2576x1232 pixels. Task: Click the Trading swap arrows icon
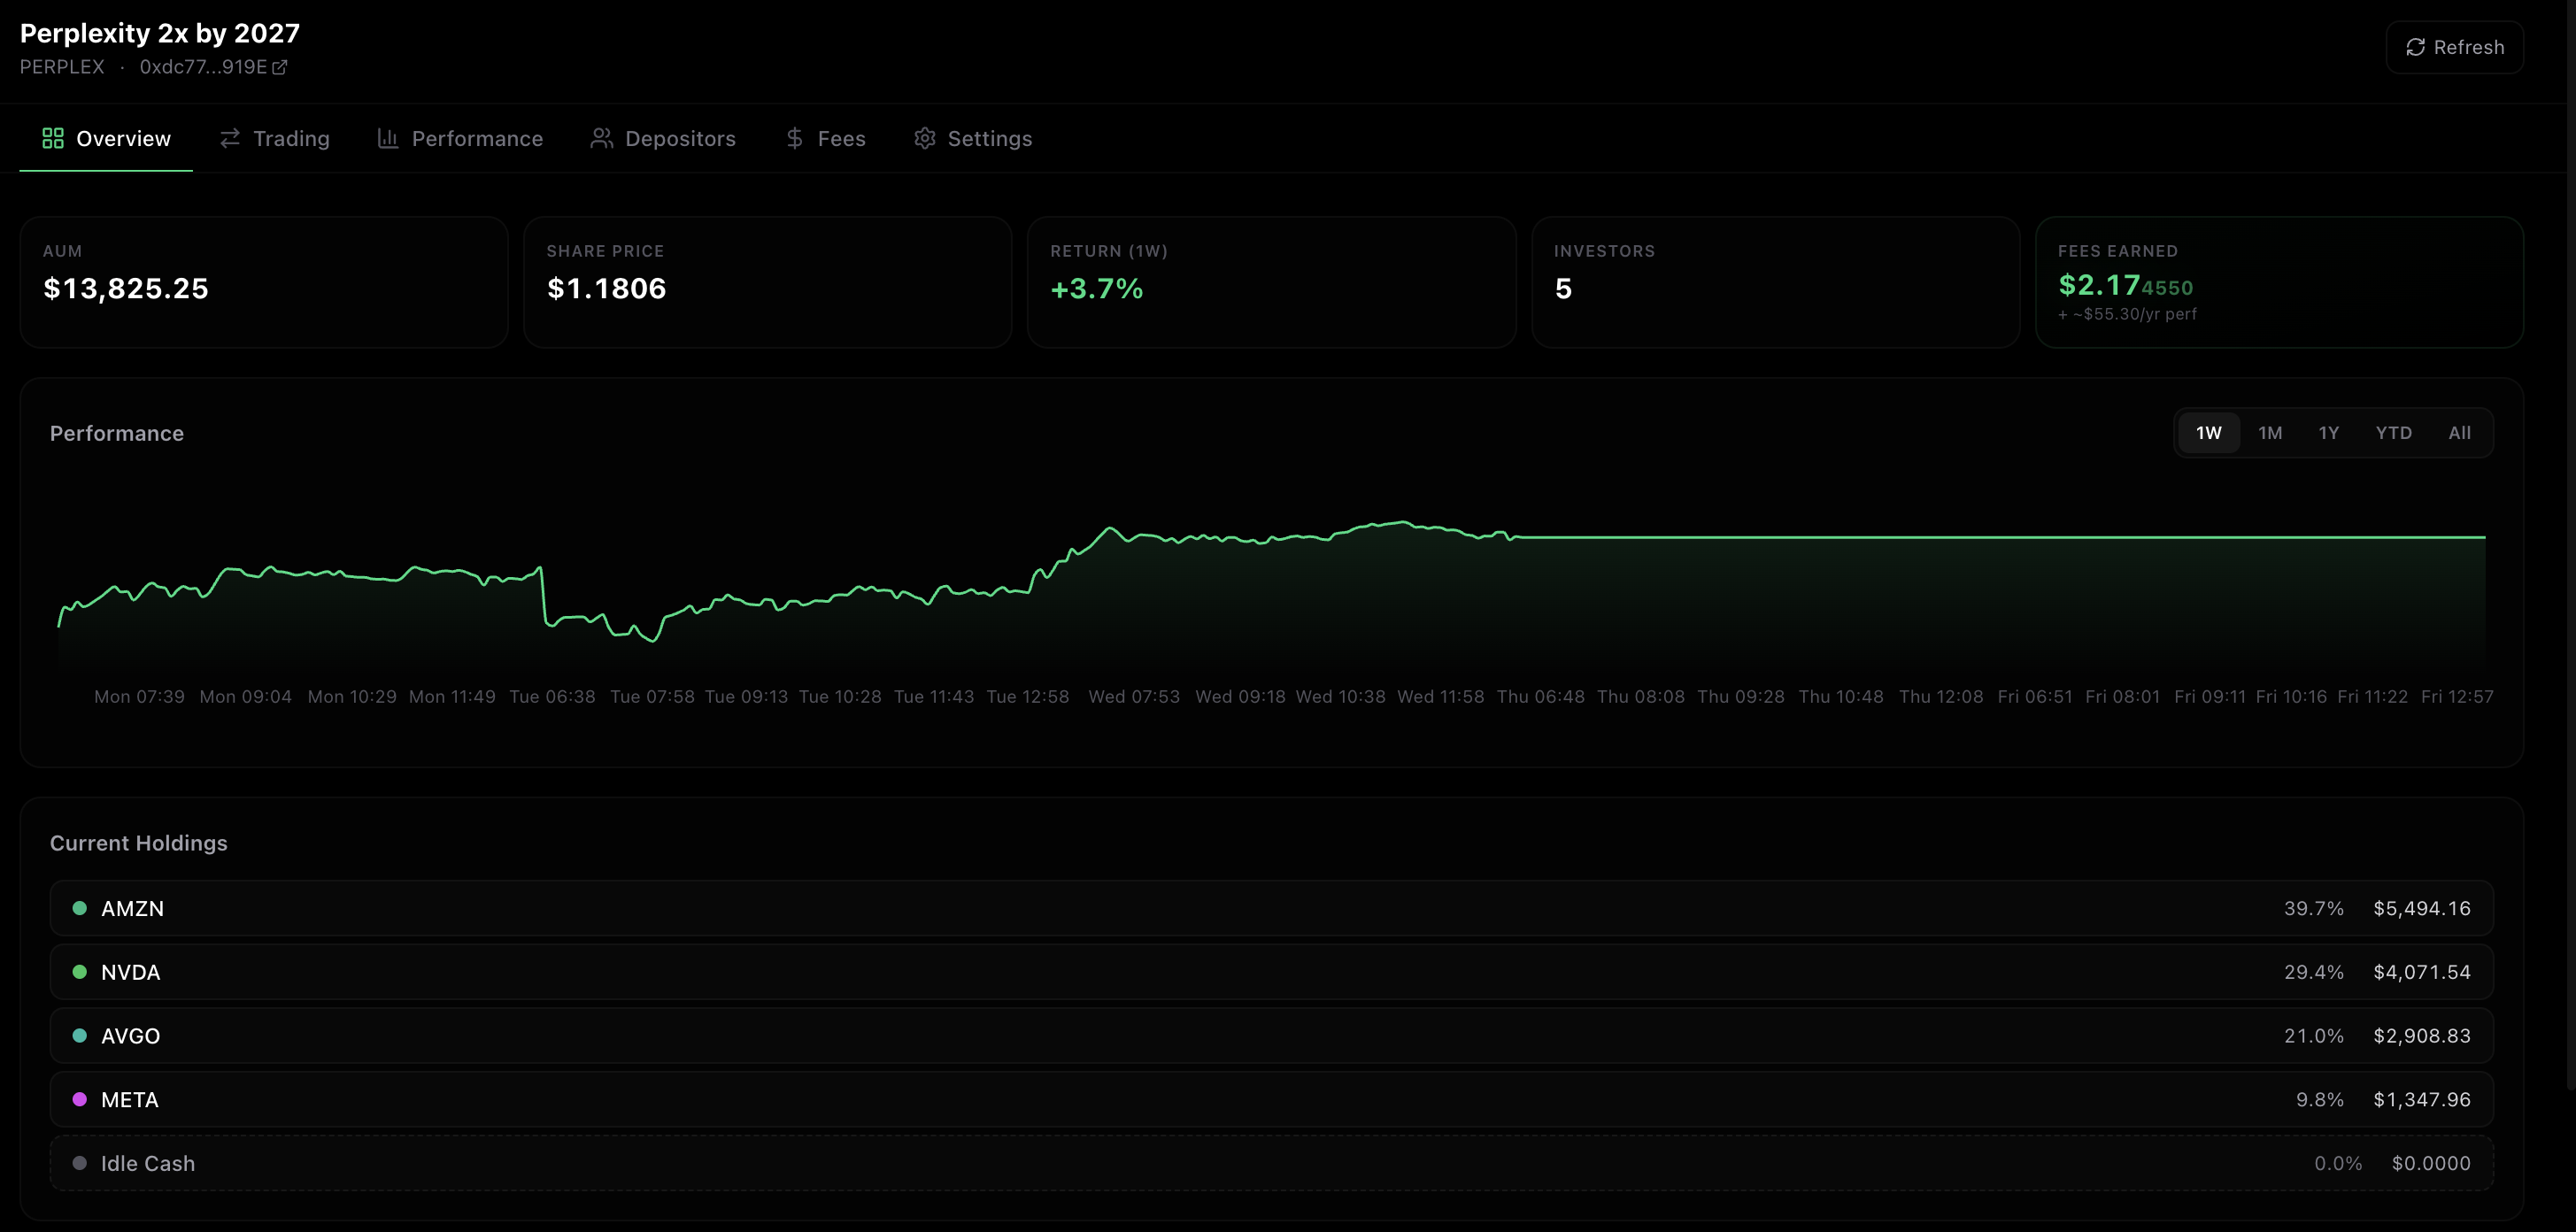pos(230,138)
